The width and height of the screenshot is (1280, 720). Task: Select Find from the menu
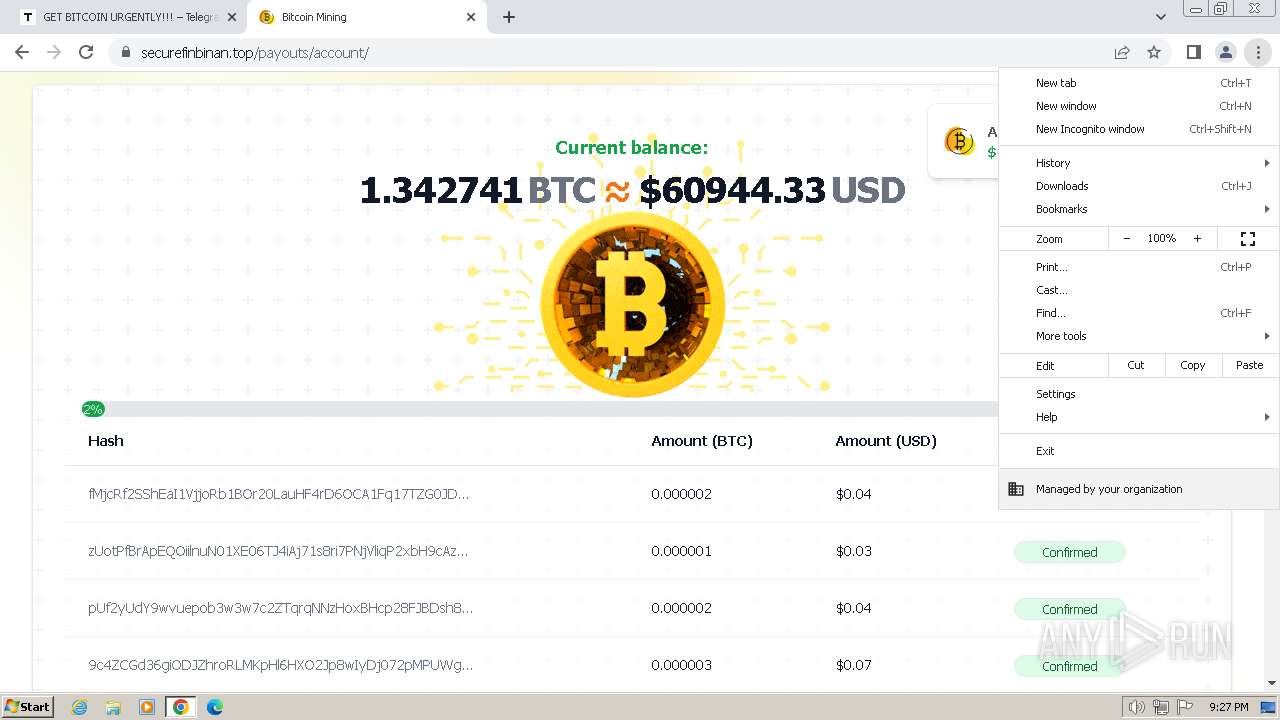click(1138, 313)
